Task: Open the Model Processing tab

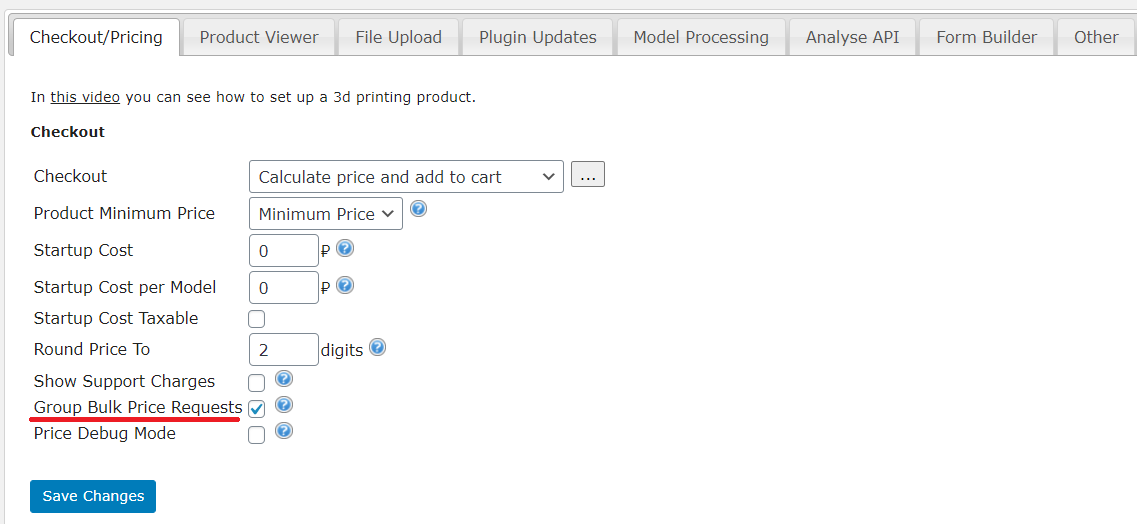Action: (x=700, y=37)
